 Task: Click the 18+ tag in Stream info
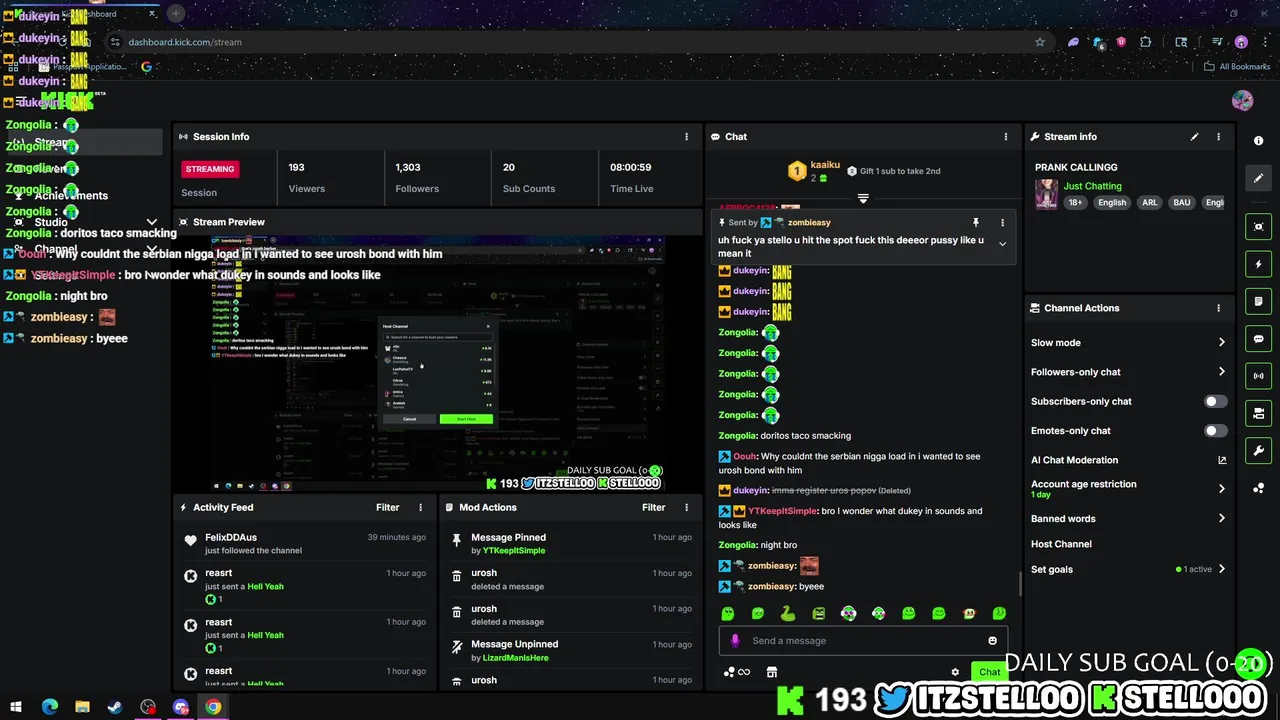coord(1075,202)
